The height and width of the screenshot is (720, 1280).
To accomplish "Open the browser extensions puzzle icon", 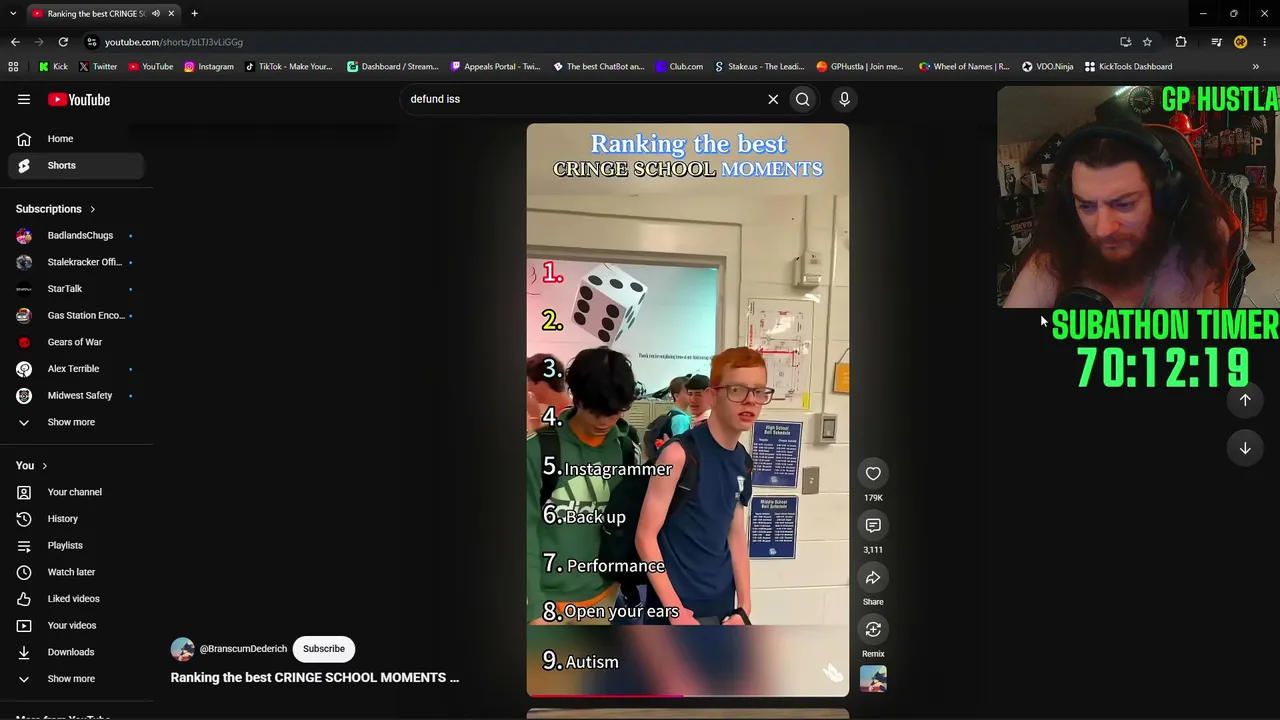I will [1181, 42].
